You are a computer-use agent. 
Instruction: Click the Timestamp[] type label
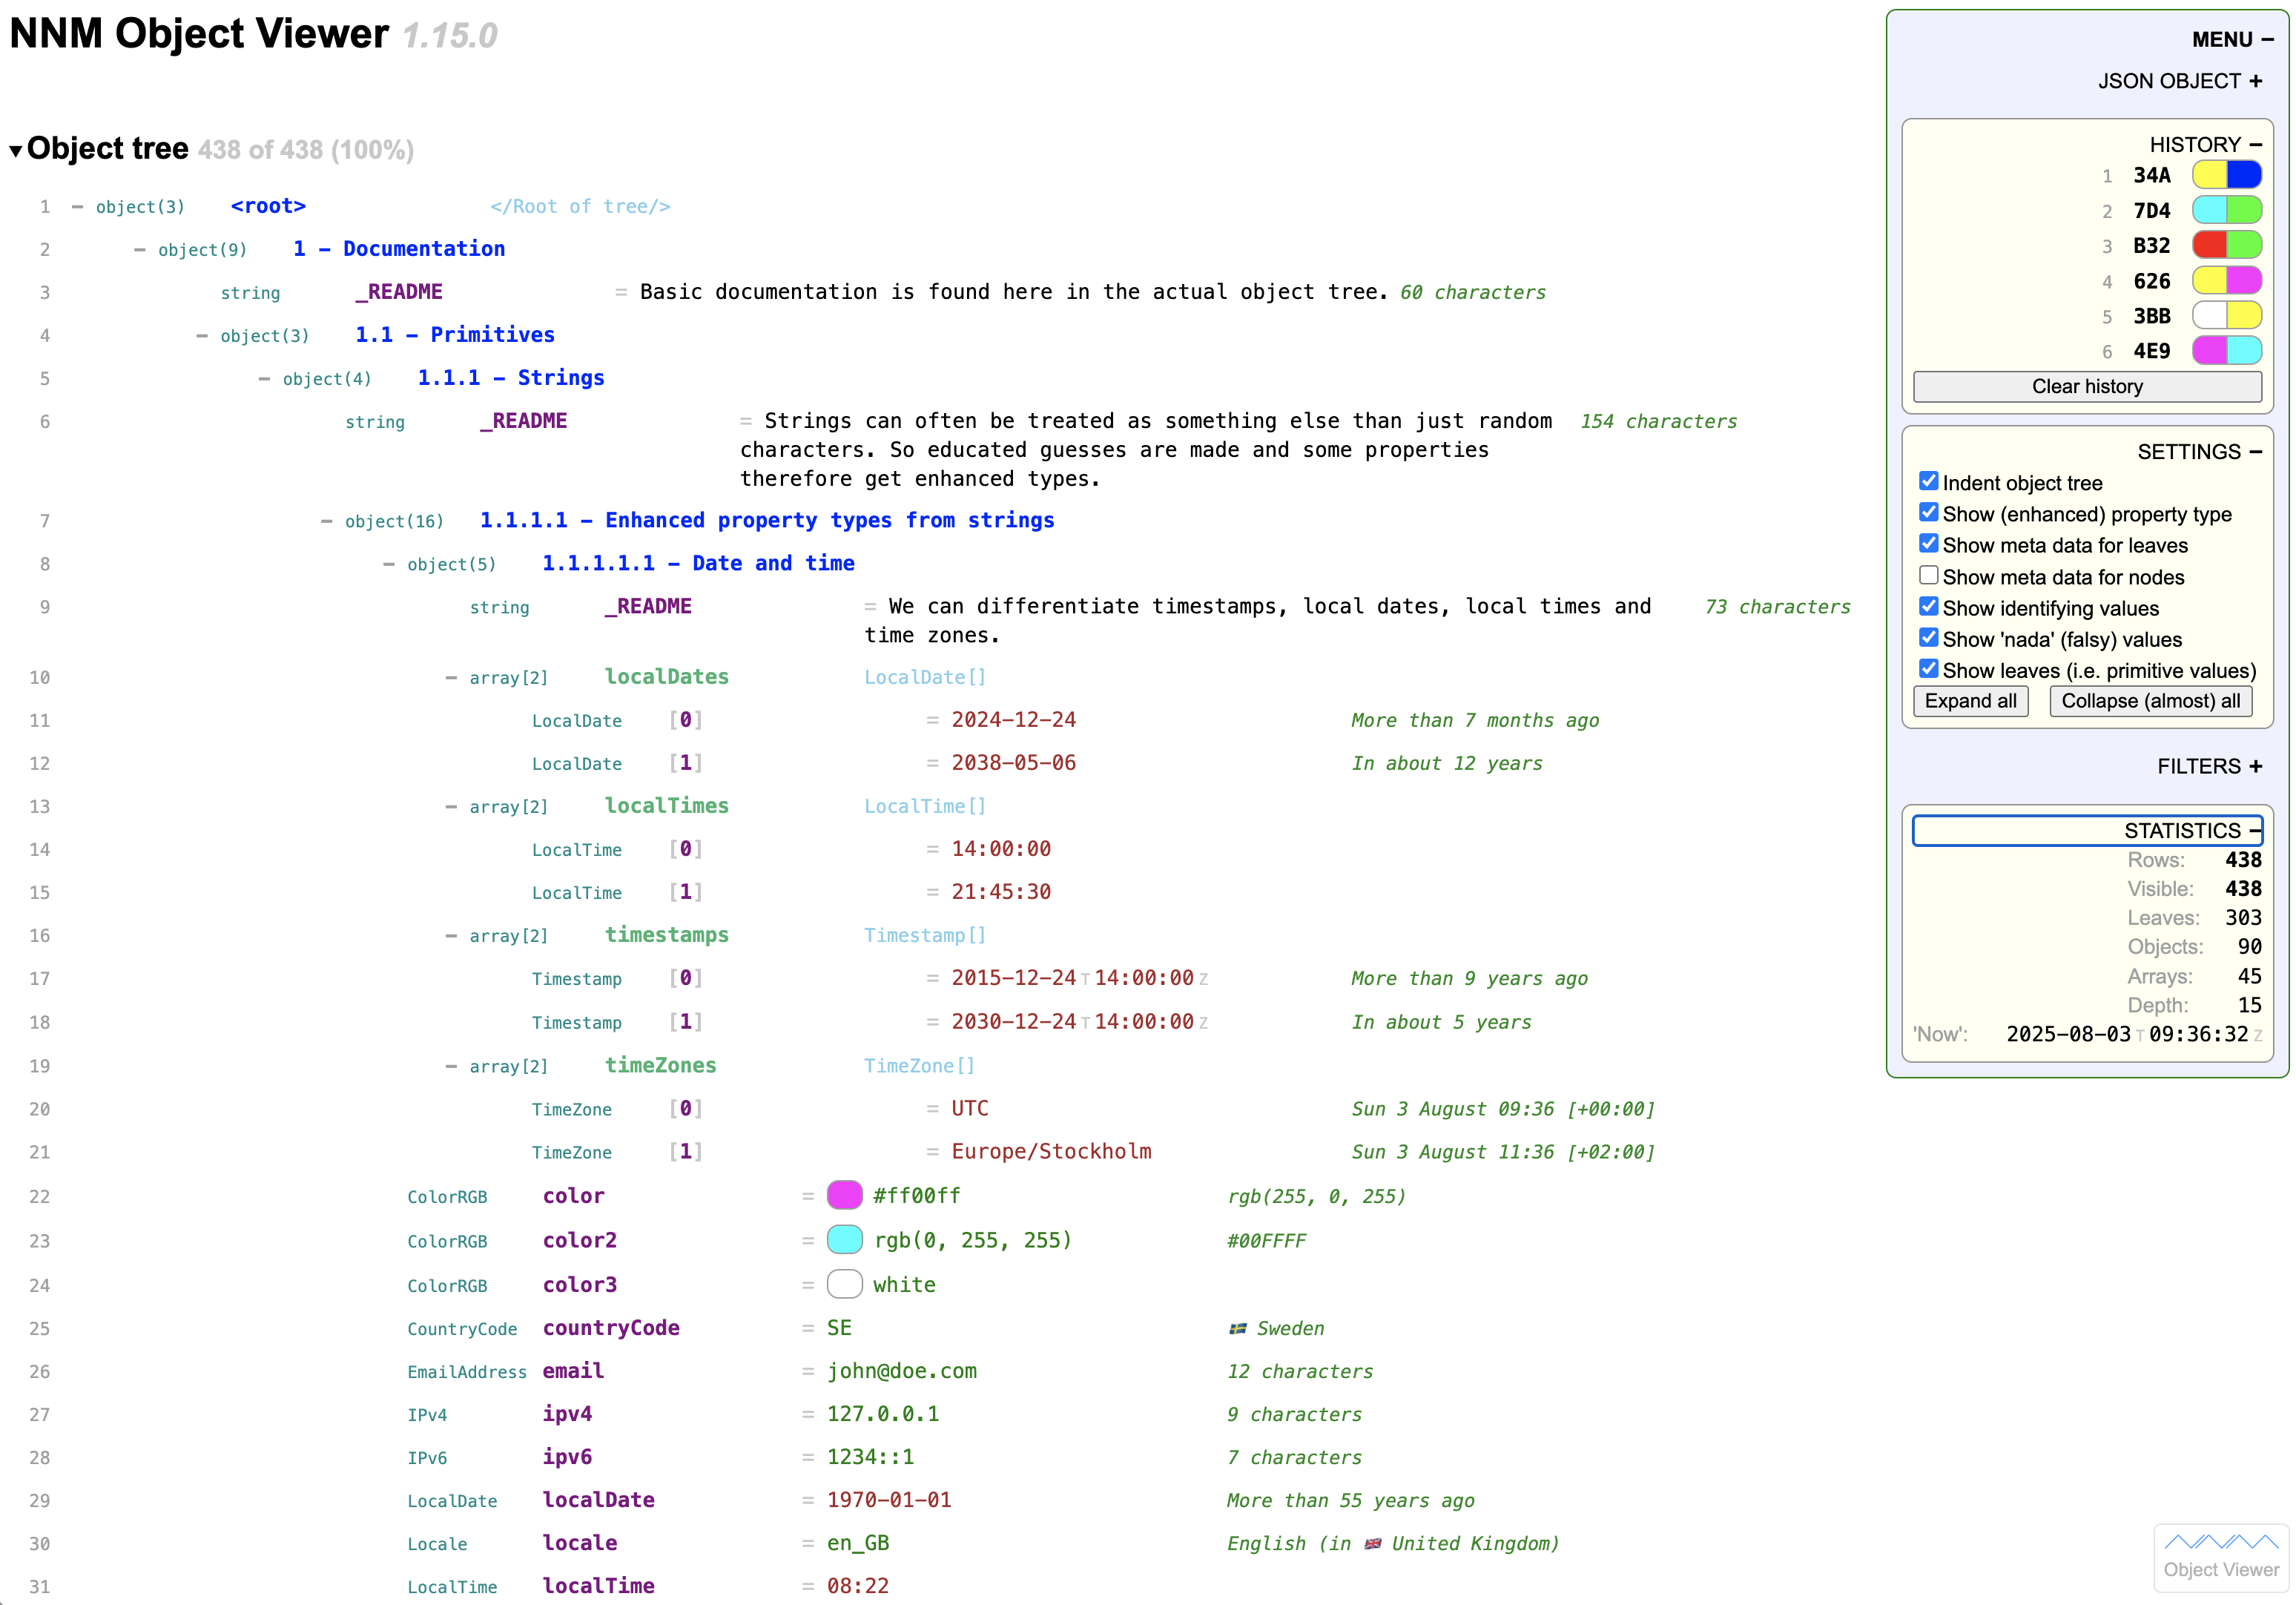tap(925, 936)
